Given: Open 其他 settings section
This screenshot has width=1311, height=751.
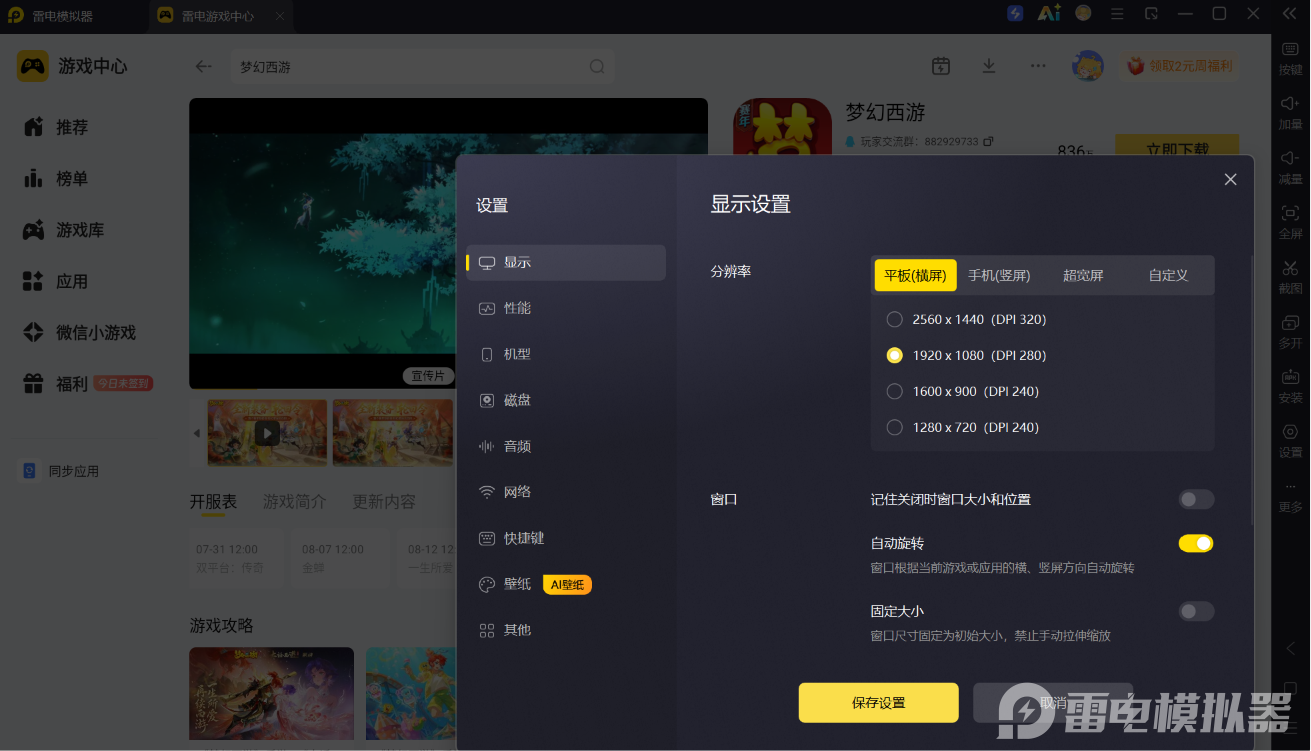Looking at the screenshot, I should click(x=566, y=631).
